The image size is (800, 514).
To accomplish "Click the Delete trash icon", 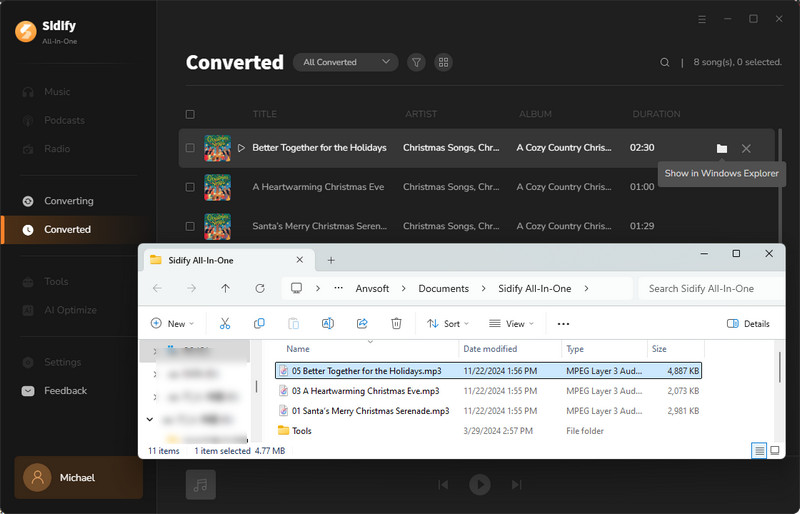I will pyautogui.click(x=396, y=324).
